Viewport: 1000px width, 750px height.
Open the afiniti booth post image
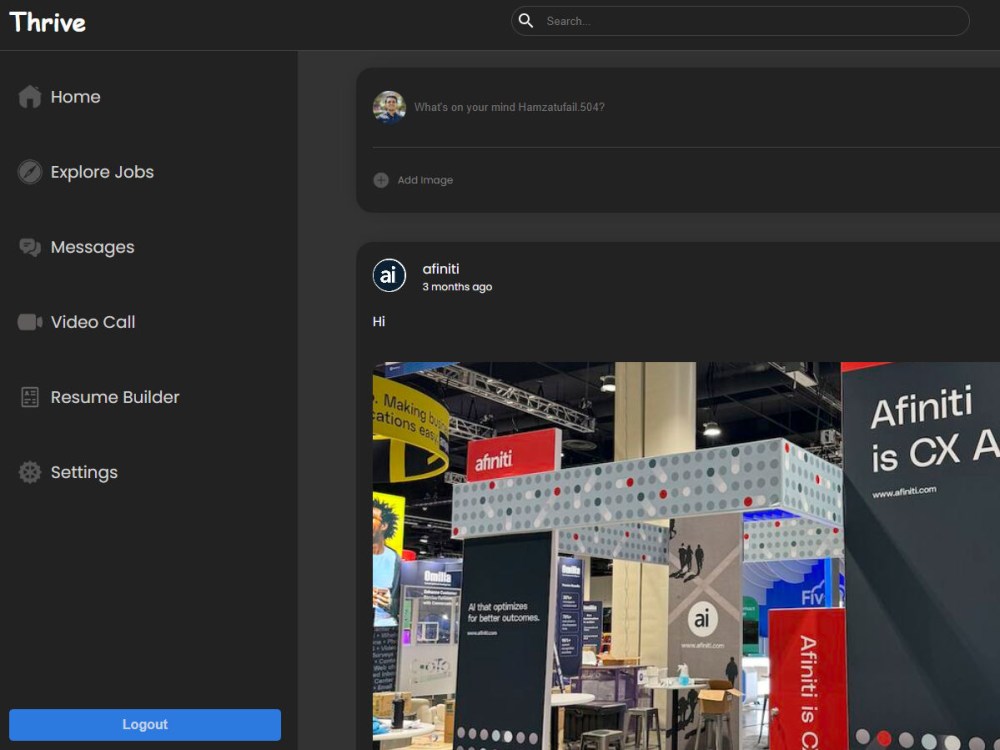686,556
